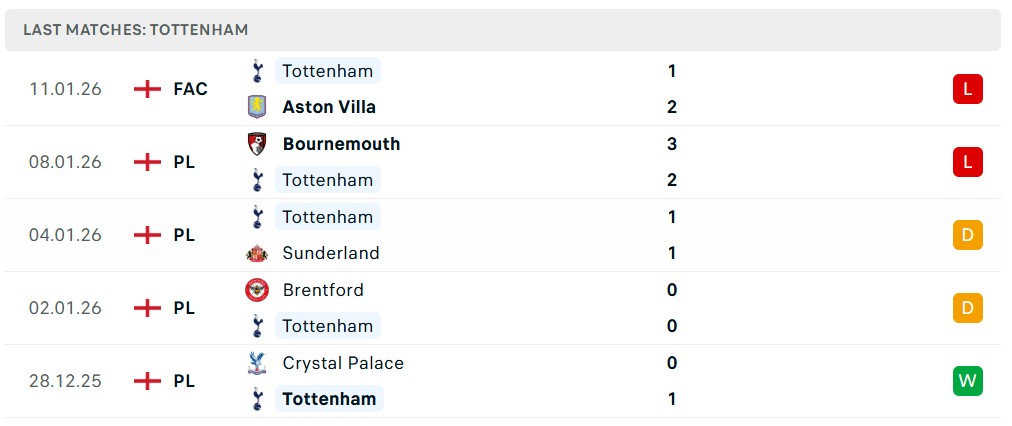Click the Brentford club crest
The image size is (1012, 426).
pos(257,290)
